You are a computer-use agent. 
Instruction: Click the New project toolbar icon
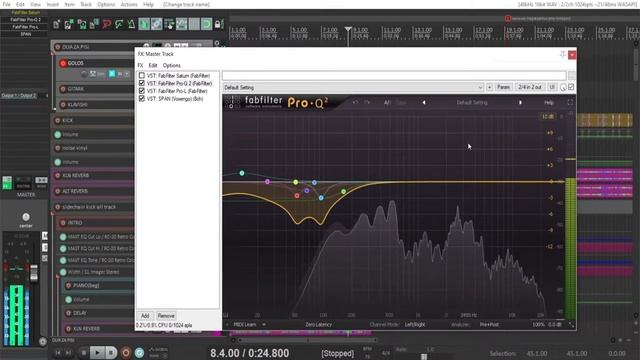click(56, 24)
